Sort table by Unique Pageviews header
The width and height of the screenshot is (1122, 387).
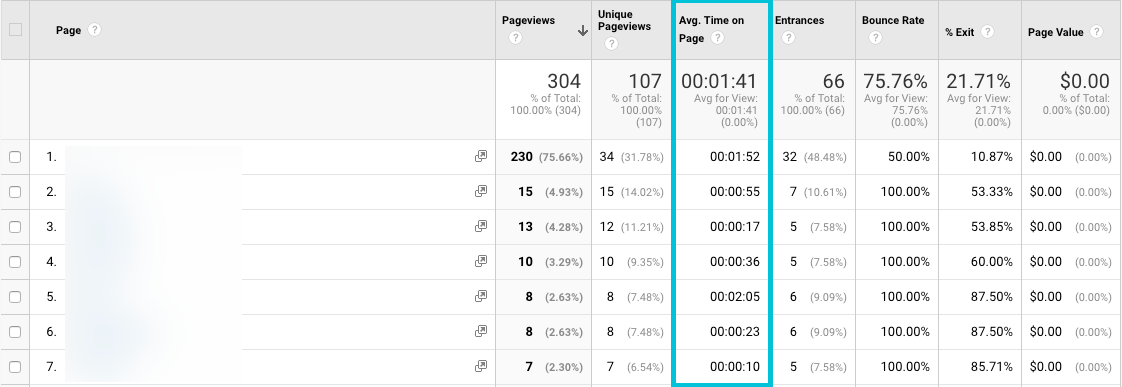[x=625, y=21]
